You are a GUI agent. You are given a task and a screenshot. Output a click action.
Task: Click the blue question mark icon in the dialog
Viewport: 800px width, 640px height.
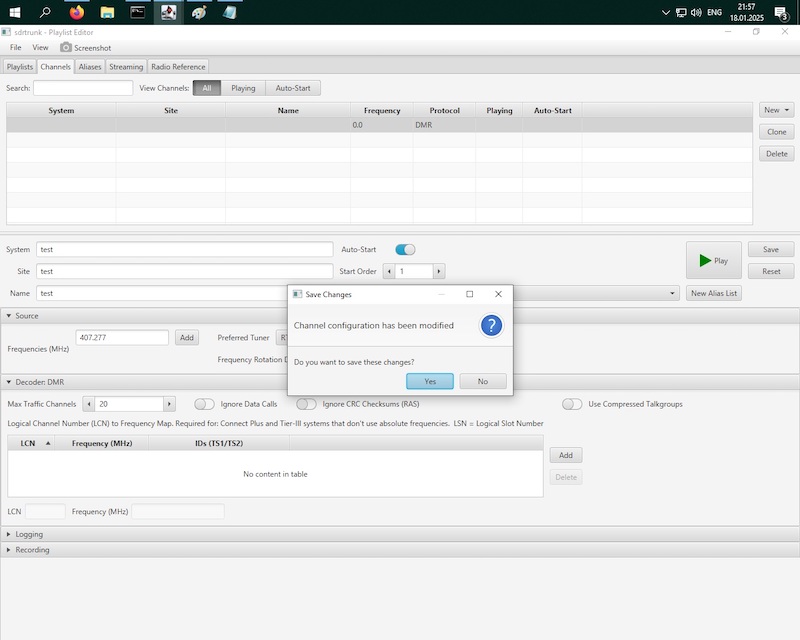pos(491,326)
